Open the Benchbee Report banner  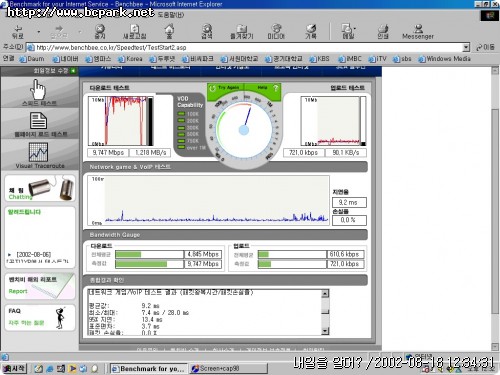coord(40,286)
